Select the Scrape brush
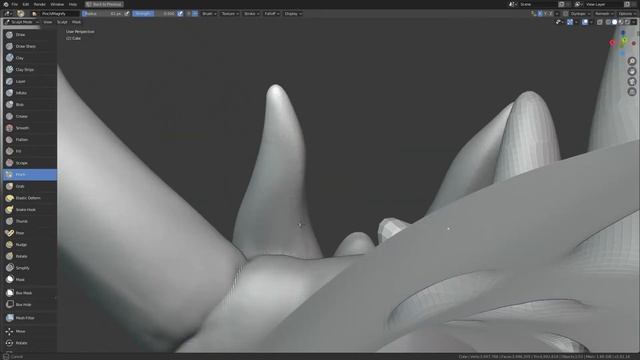Image resolution: width=640 pixels, height=360 pixels. click(29, 163)
